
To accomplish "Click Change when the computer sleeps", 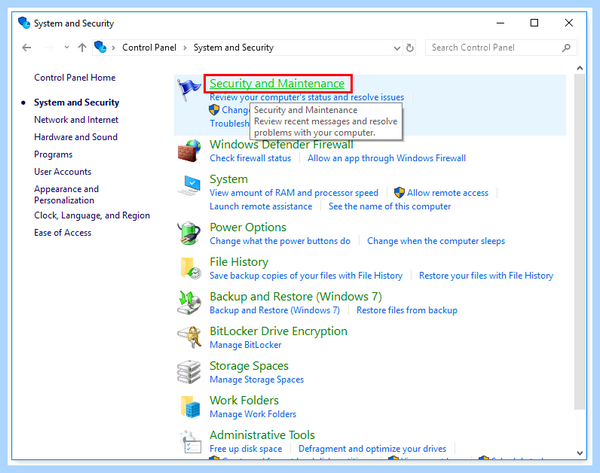I will 436,241.
